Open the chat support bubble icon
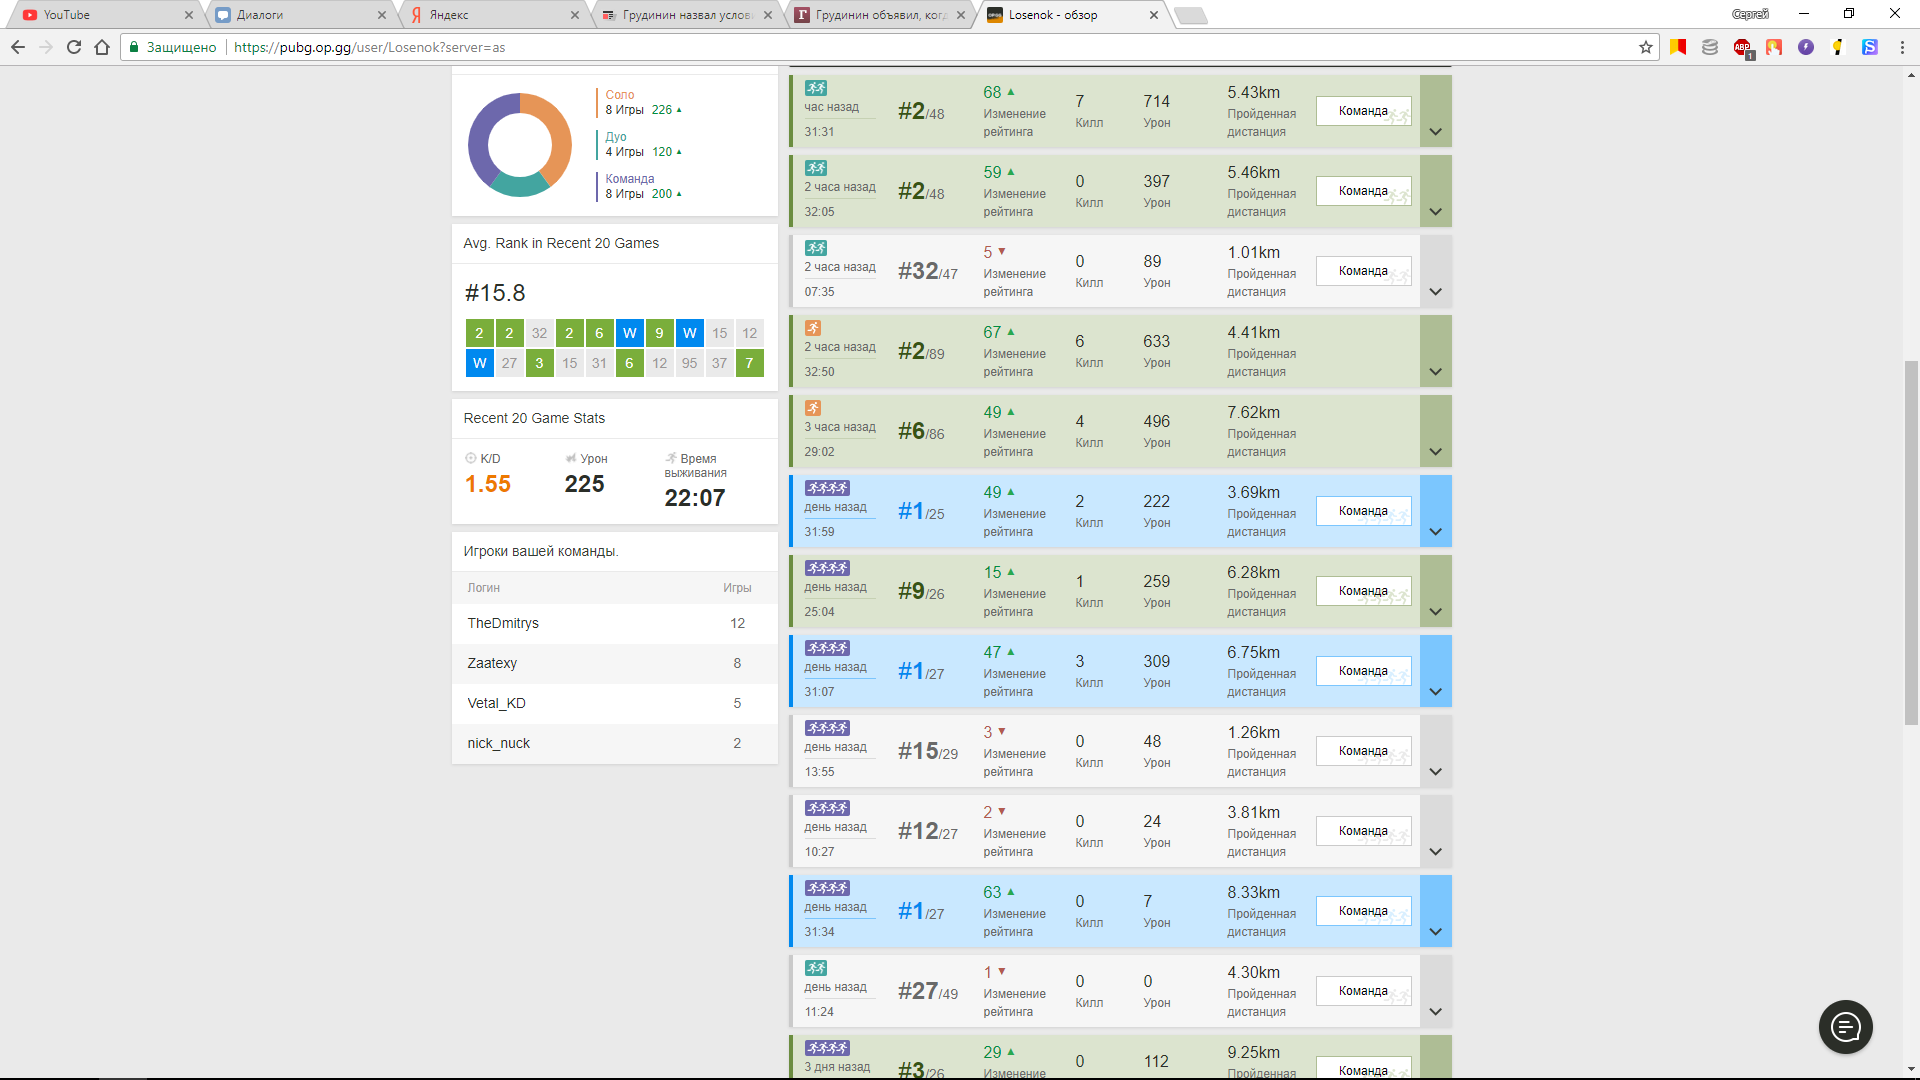The height and width of the screenshot is (1080, 1920). pos(1845,1027)
